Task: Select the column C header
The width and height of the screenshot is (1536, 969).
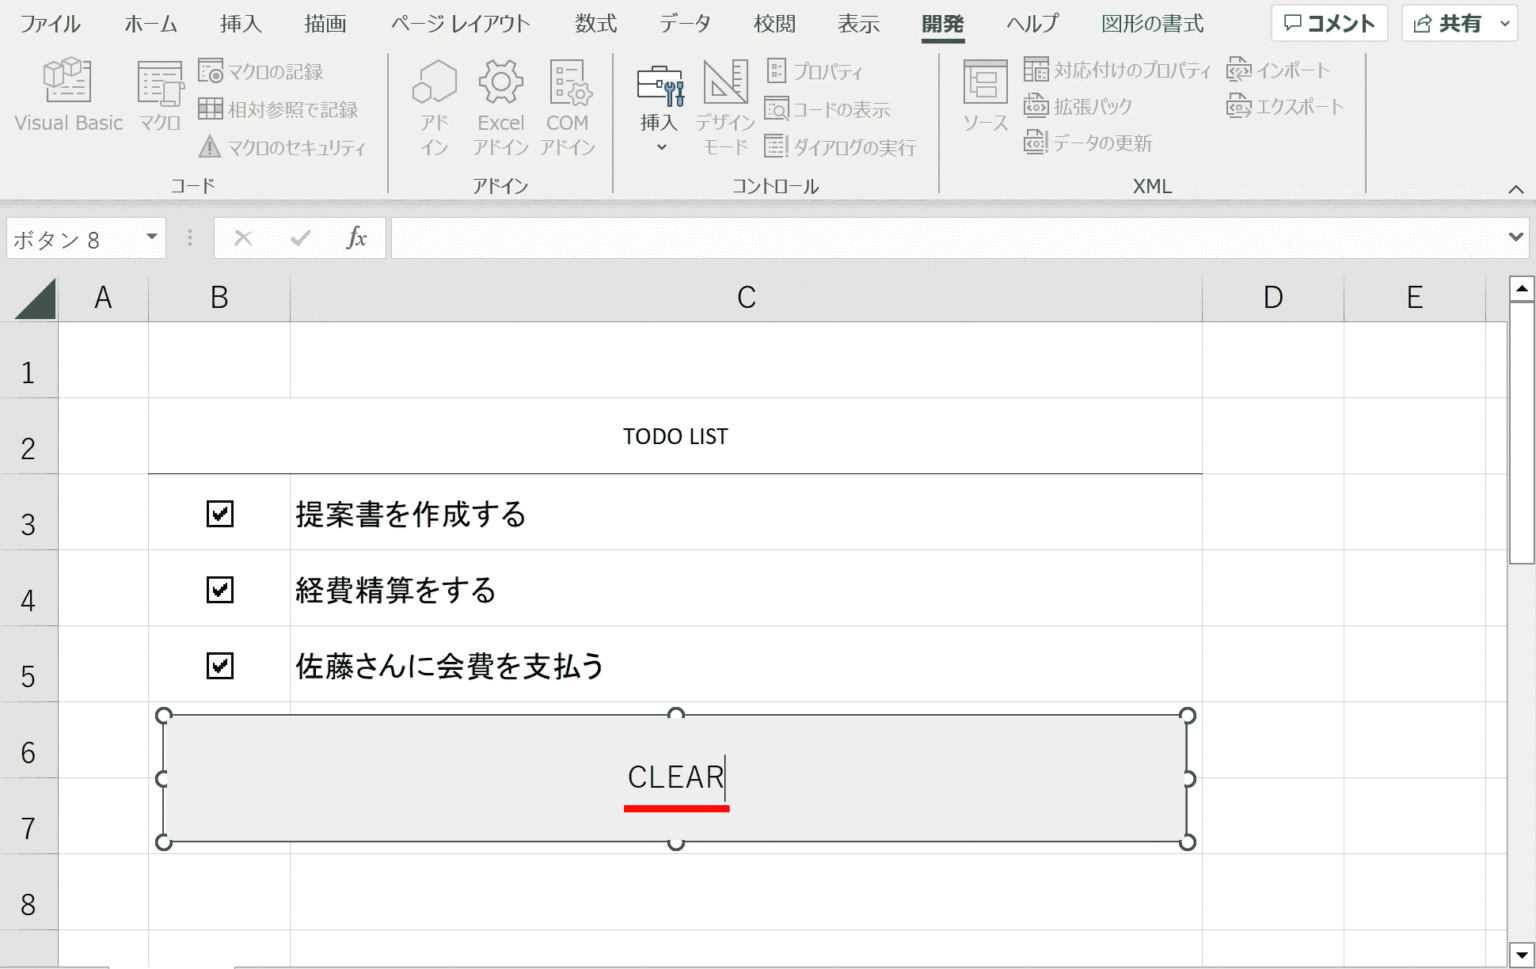Action: click(746, 298)
